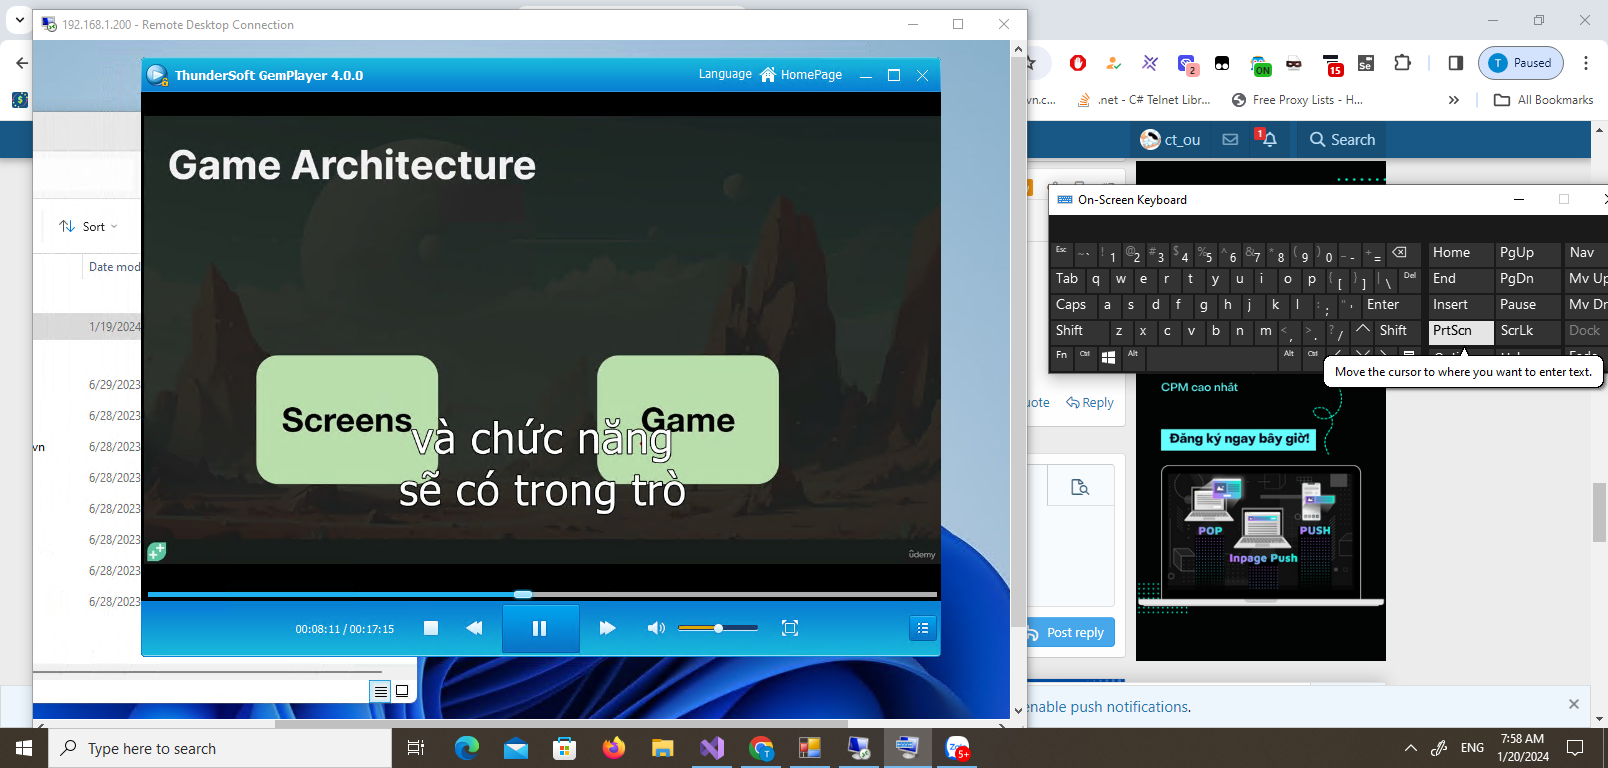Open the forum inbox envelope icon
The height and width of the screenshot is (768, 1608).
(1230, 140)
